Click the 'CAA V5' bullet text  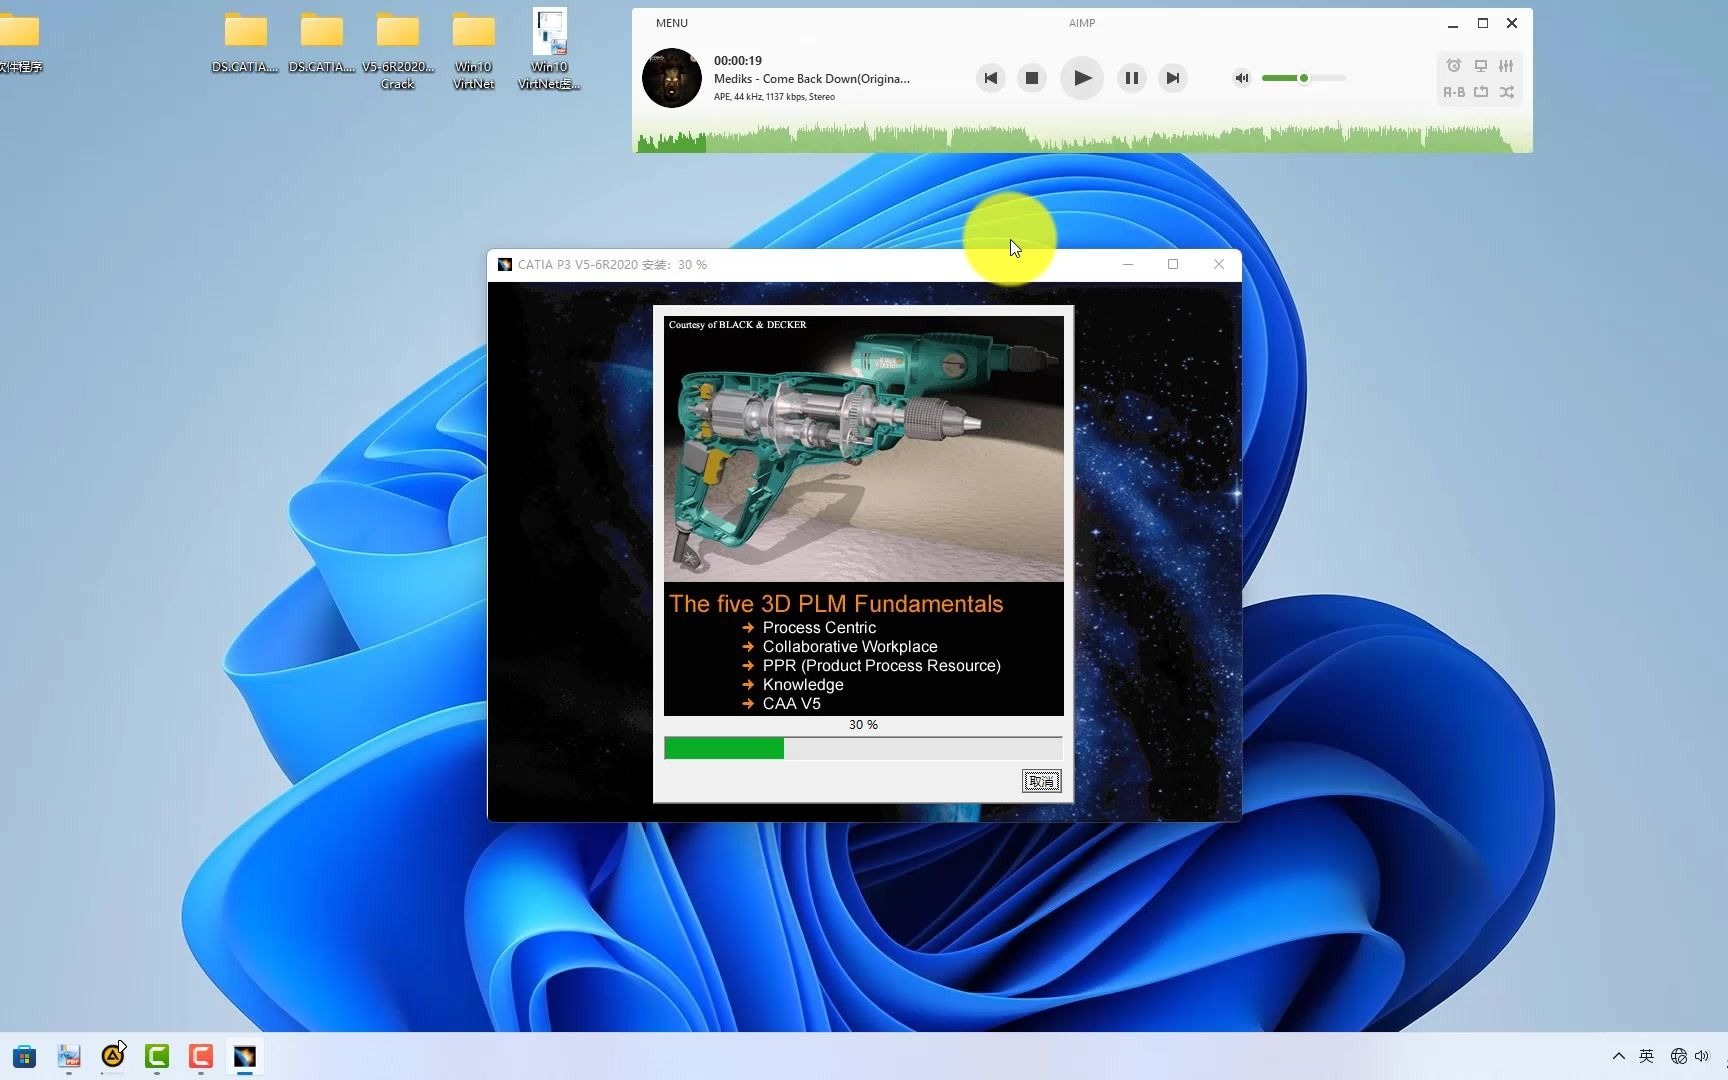pyautogui.click(x=791, y=704)
